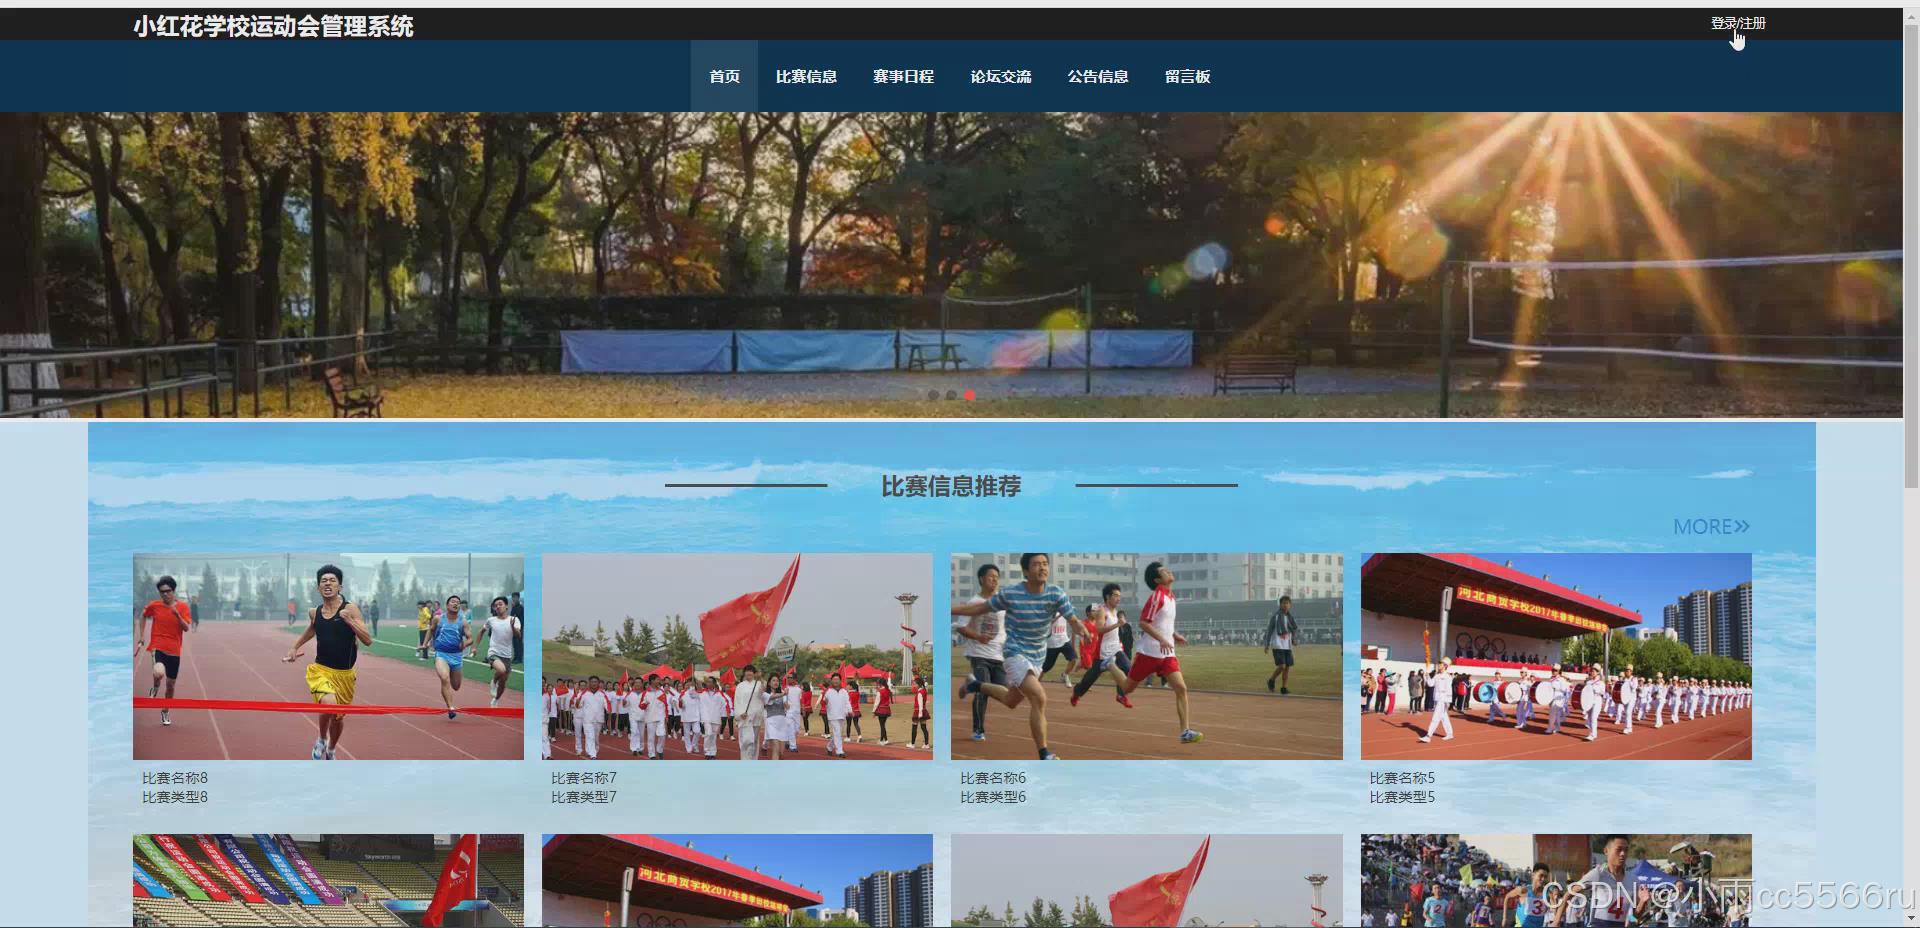Open thumbnail for 比赛名称6 runners

[1146, 656]
